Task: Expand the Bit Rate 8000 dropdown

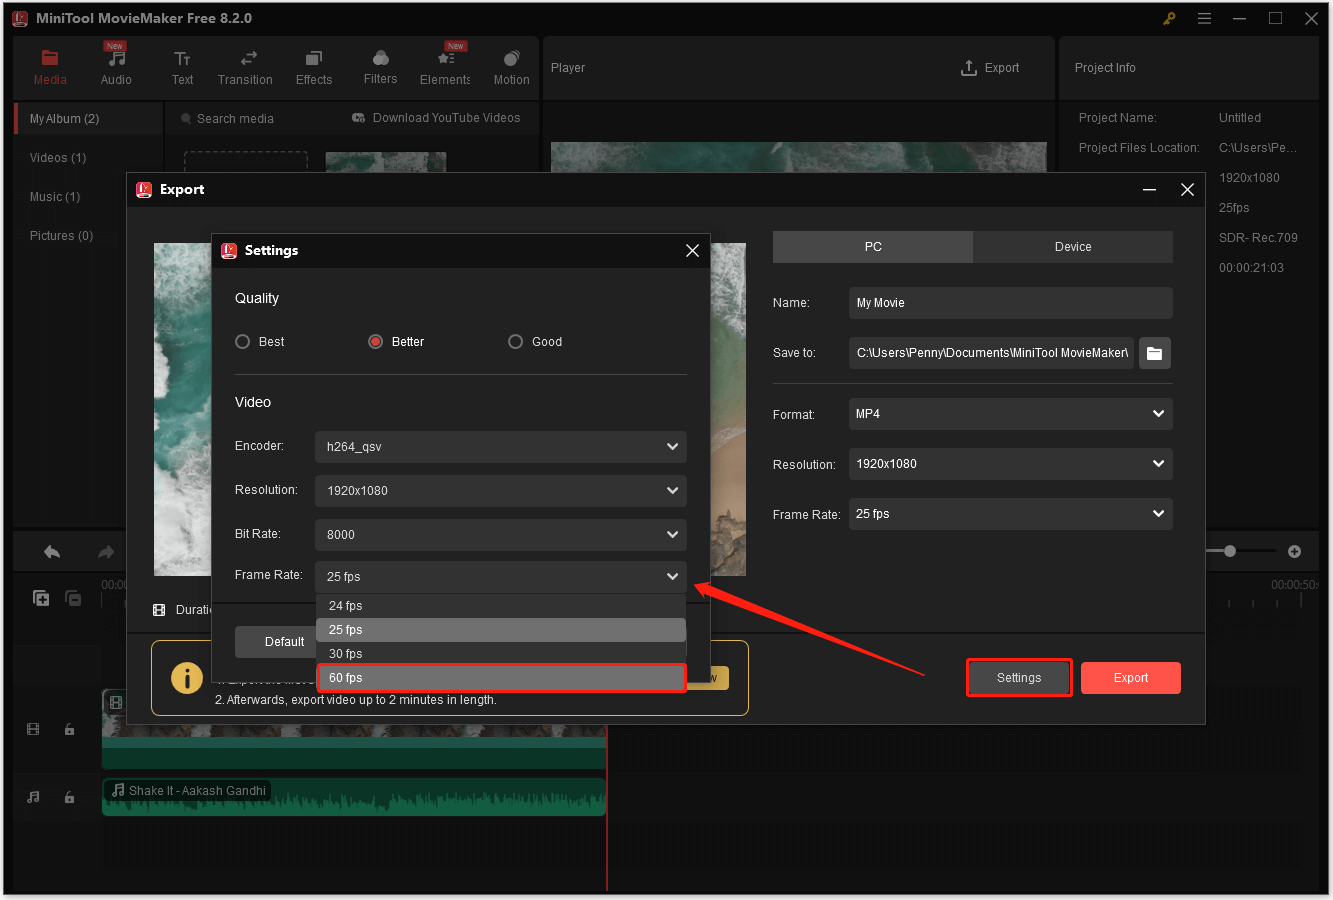Action: click(501, 535)
